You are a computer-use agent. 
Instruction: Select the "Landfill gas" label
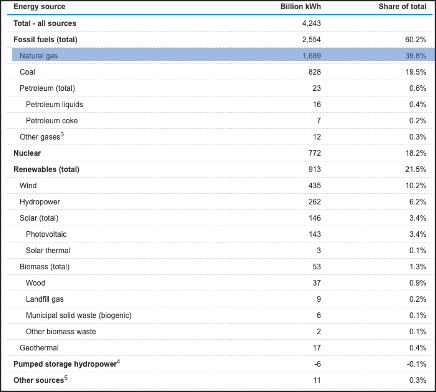coord(44,299)
